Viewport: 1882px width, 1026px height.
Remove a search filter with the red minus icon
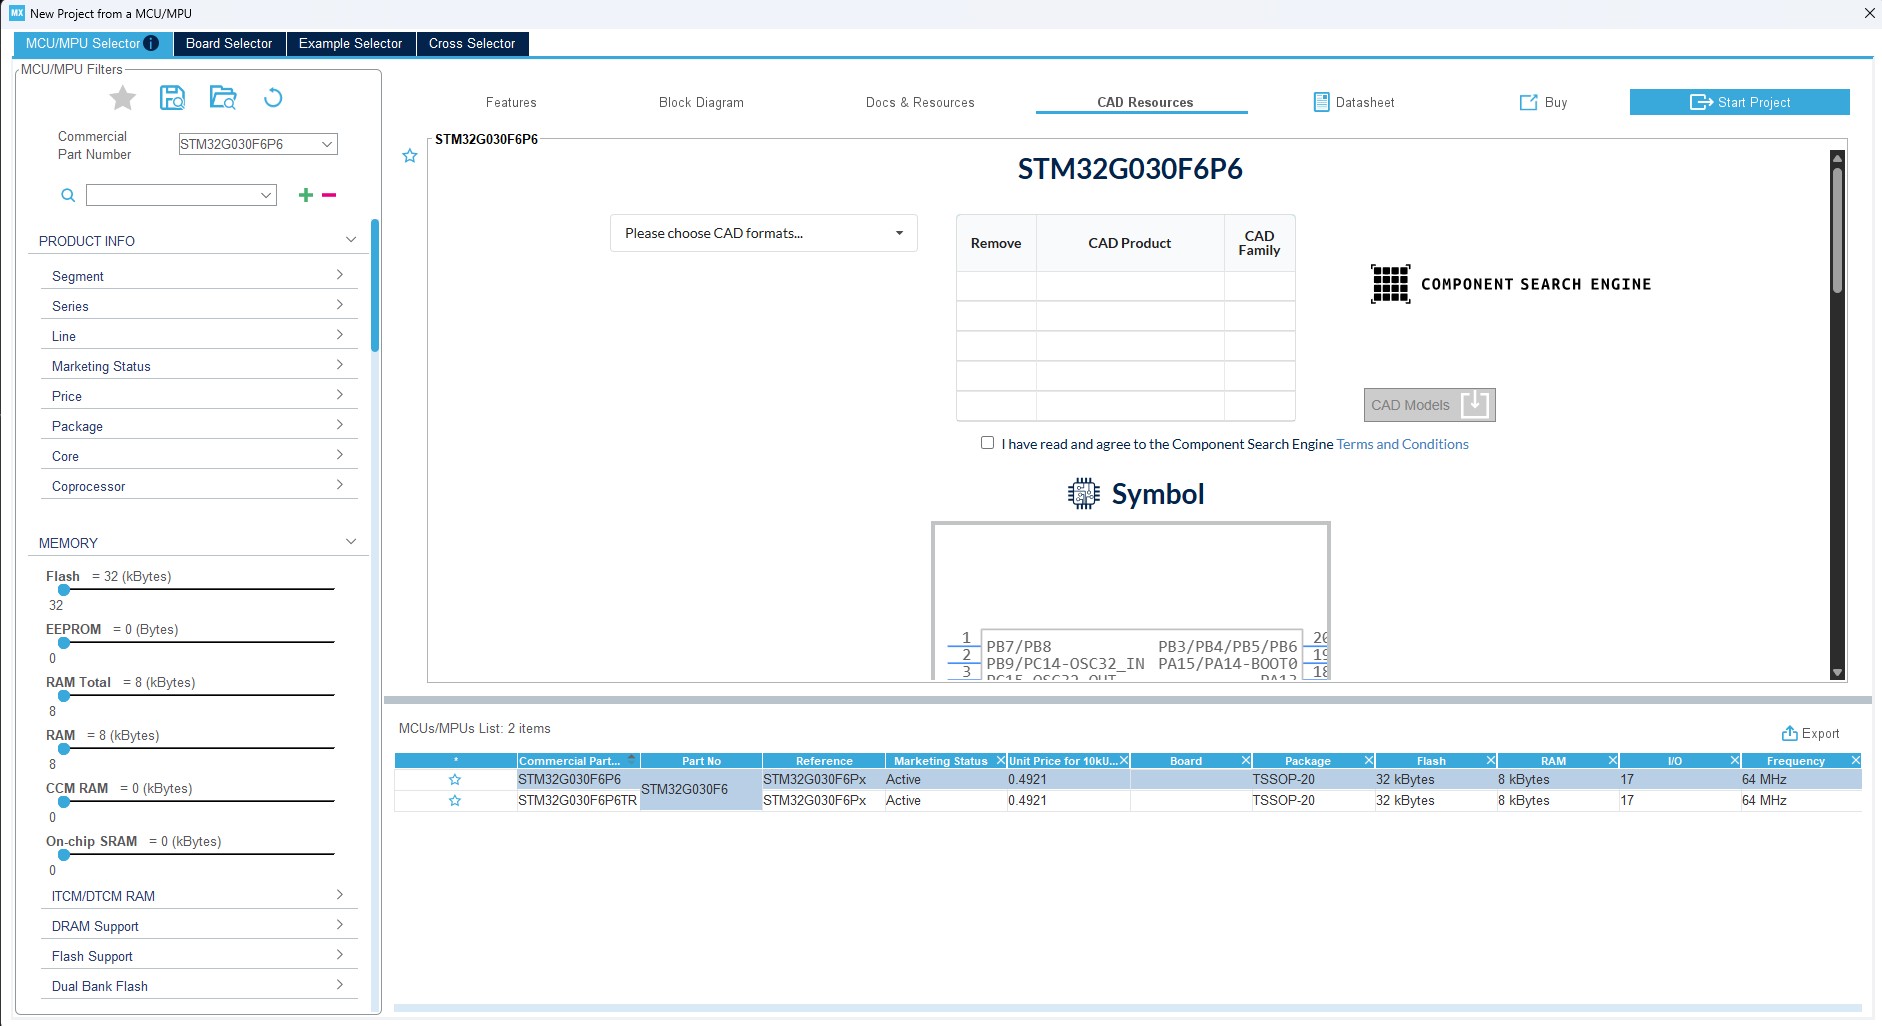(x=329, y=195)
